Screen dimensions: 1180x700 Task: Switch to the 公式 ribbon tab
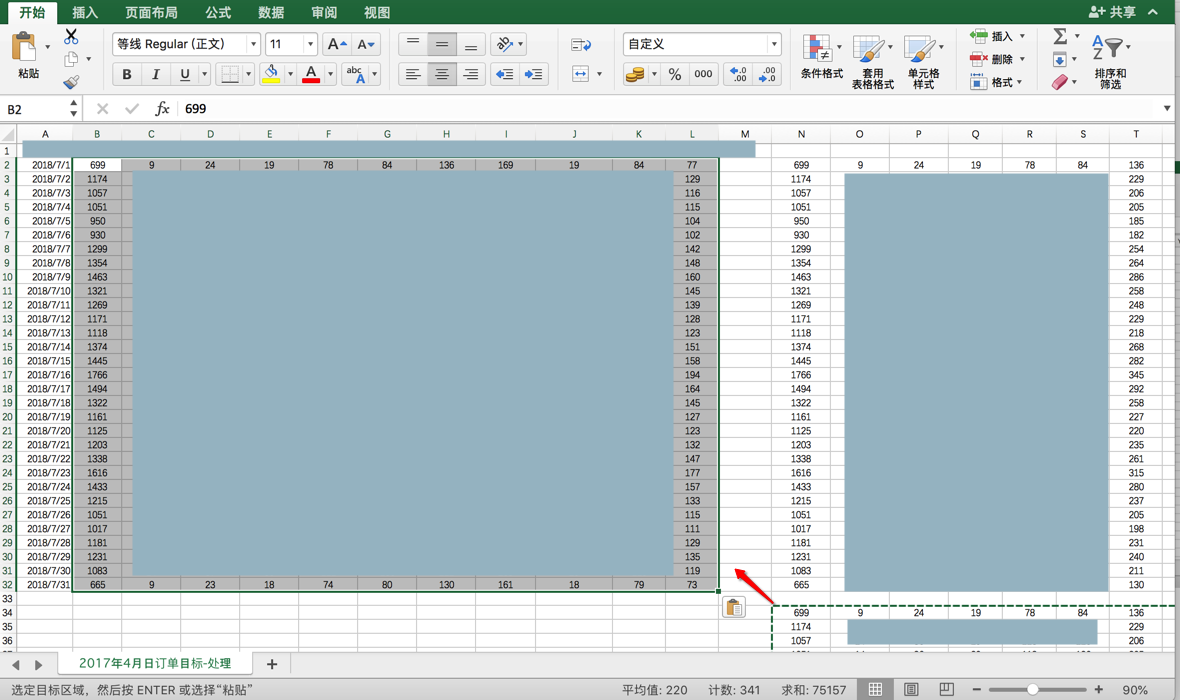(218, 12)
